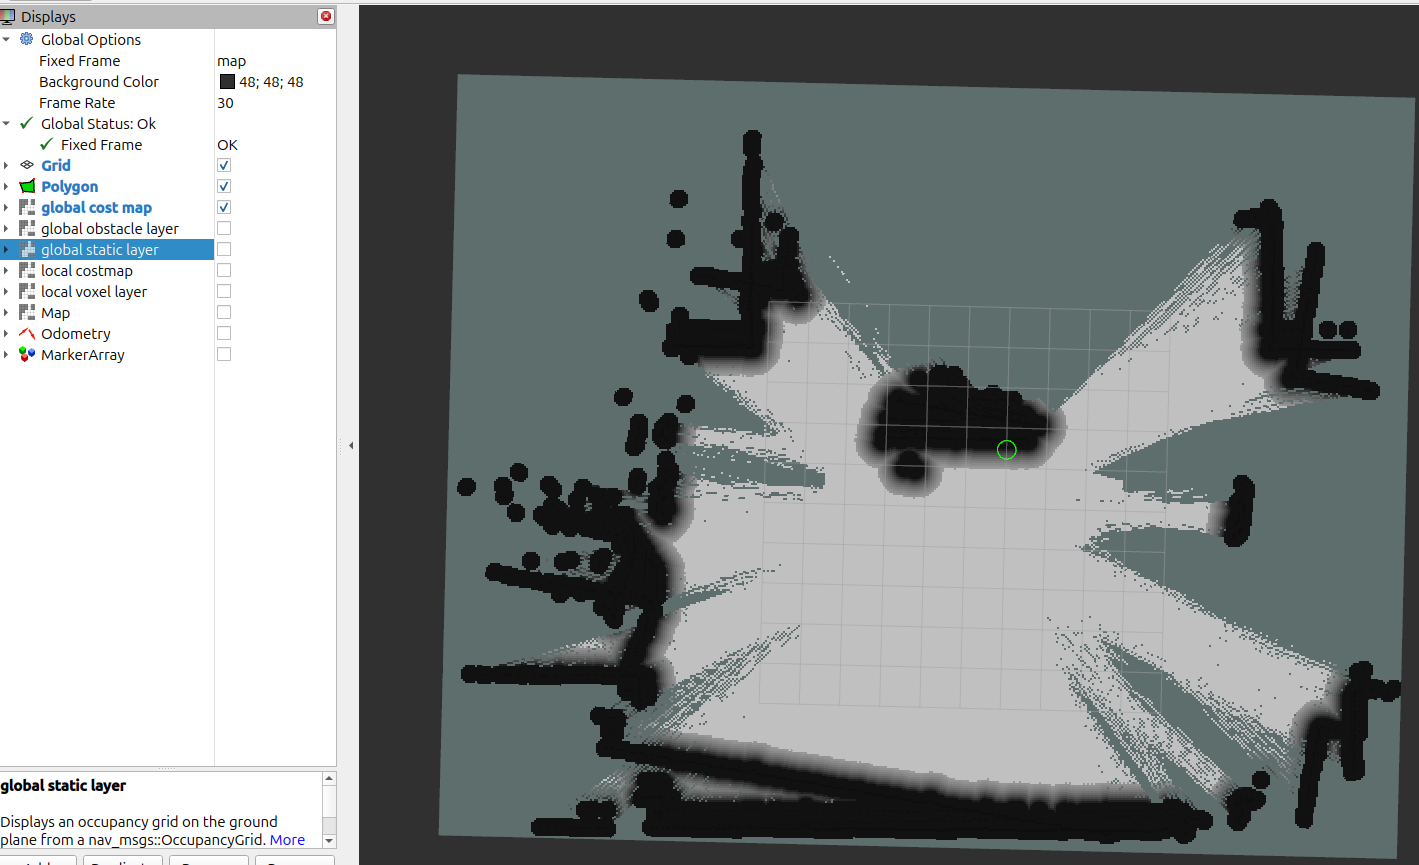Uncheck the Grid display checkbox

[x=224, y=165]
